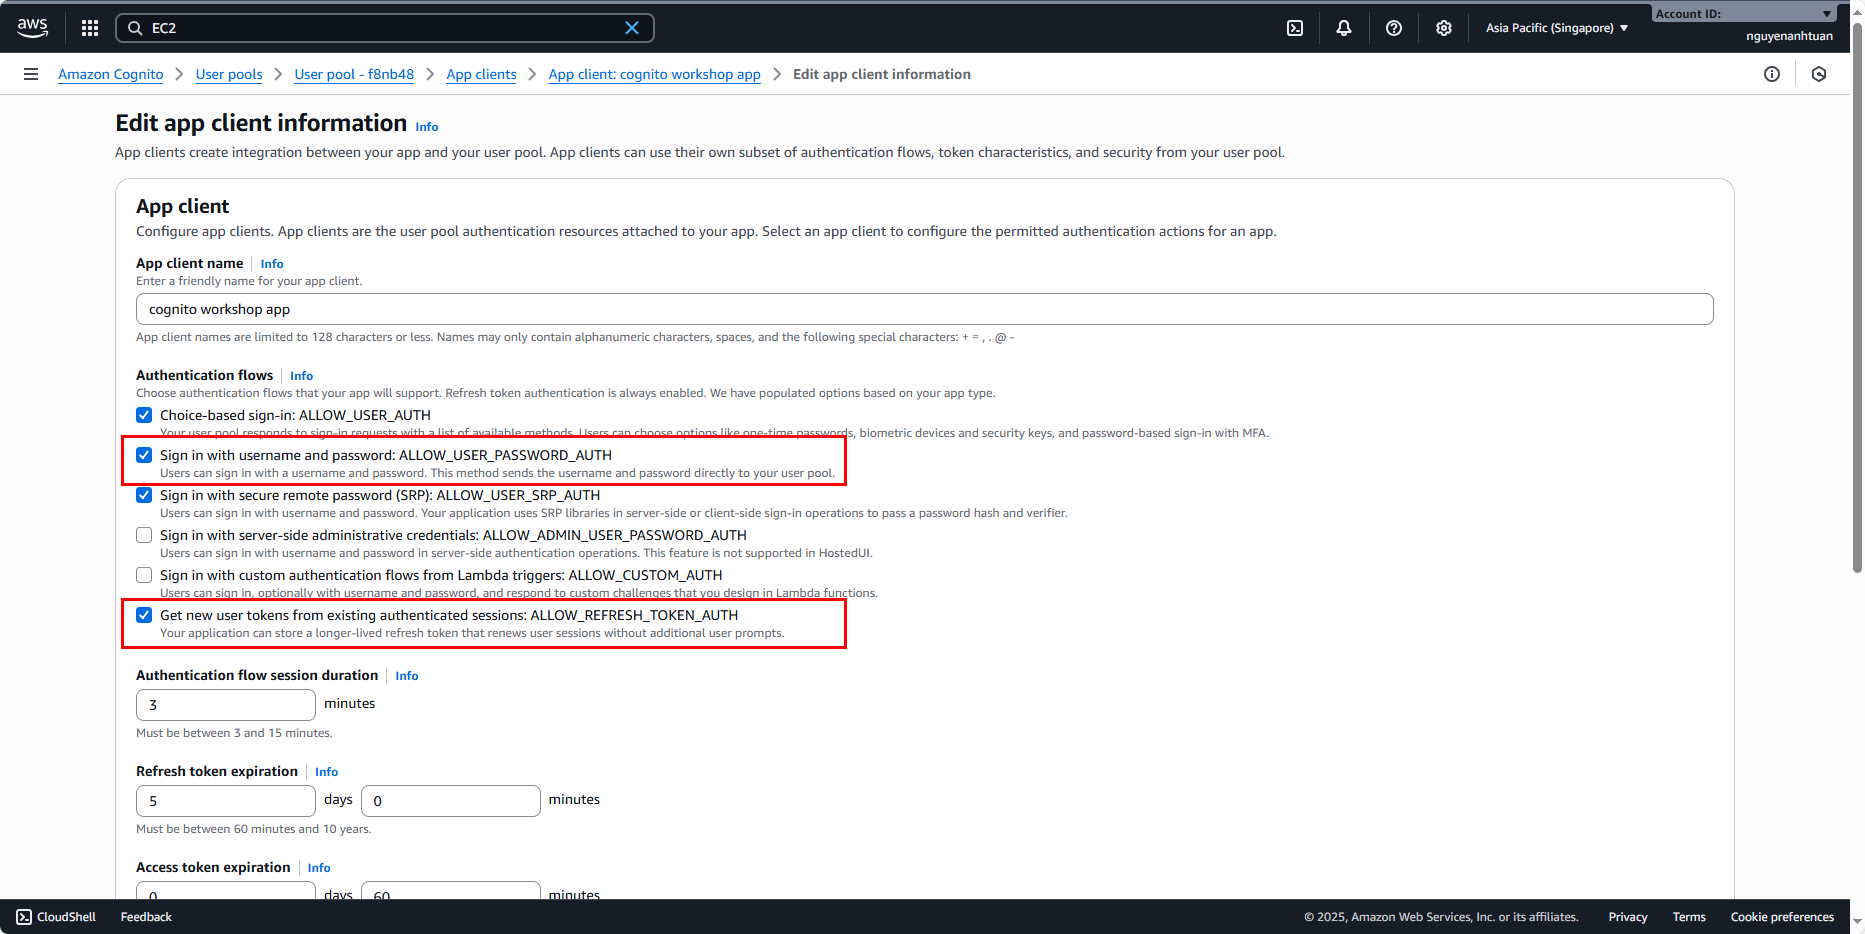The image size is (1865, 934).
Task: Uncheck the ALLOW_USER_PASSWORD_AUTH checkbox
Action: [x=144, y=455]
